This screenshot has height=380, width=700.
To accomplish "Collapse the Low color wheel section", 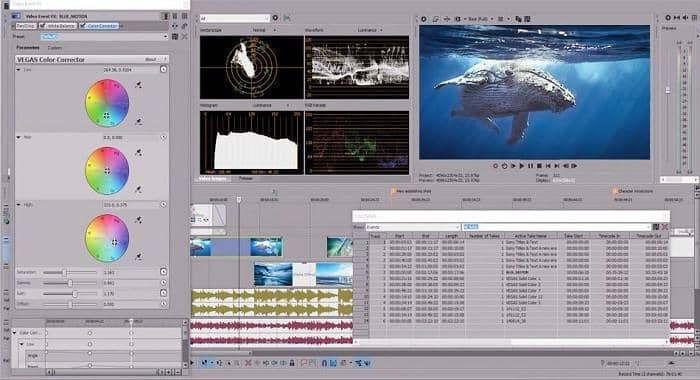I will point(18,70).
